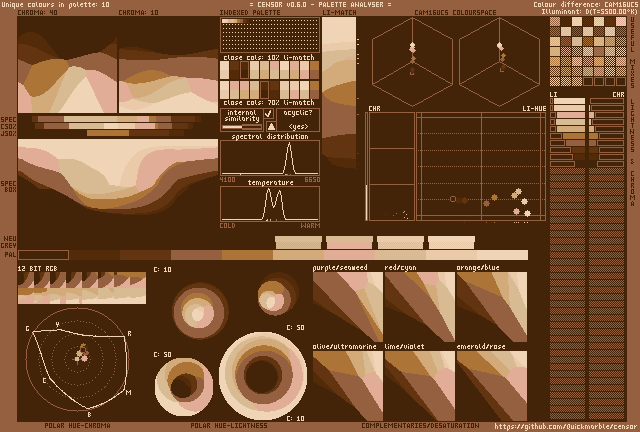This screenshot has width=640, height=432.
Task: Click the lime/violet complementary tile
Action: (420, 386)
